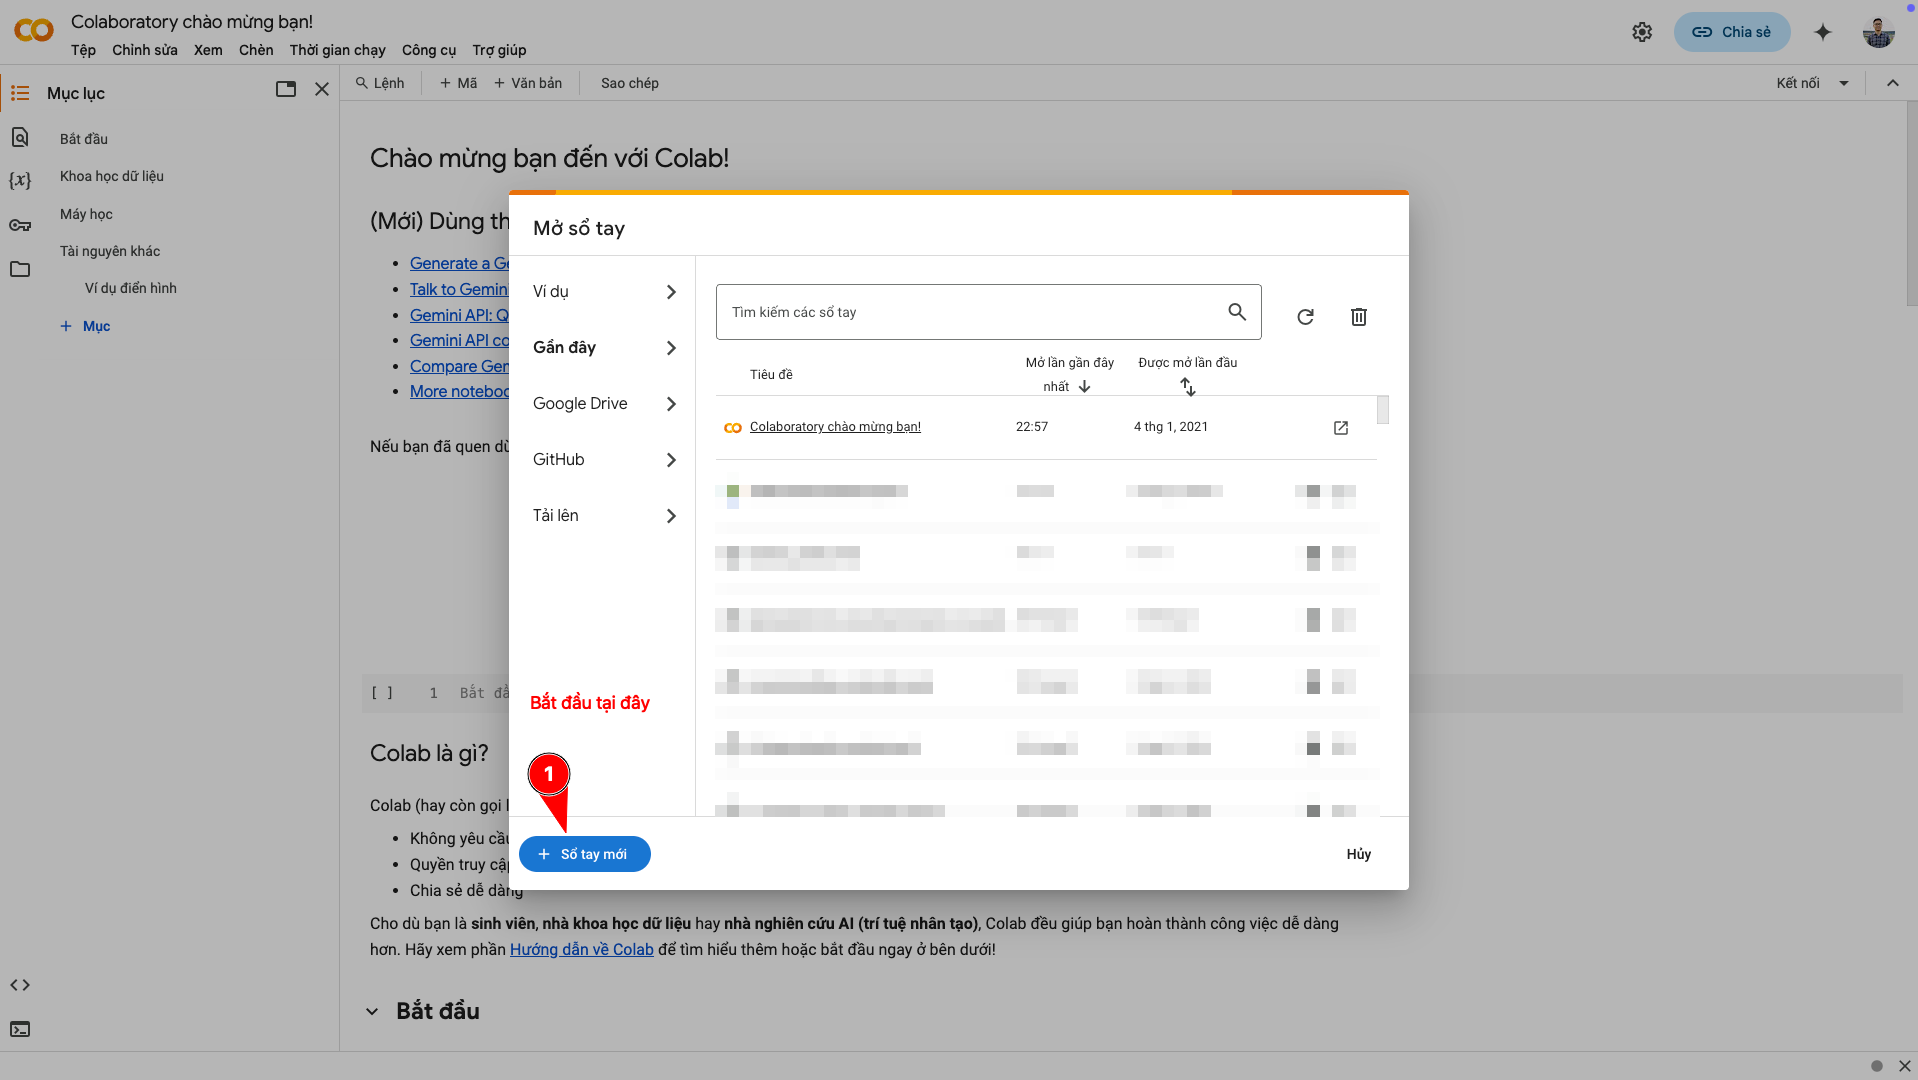Screen dimensions: 1918x1080
Task: Open a terminal from bottom sidebar
Action: 20,1029
